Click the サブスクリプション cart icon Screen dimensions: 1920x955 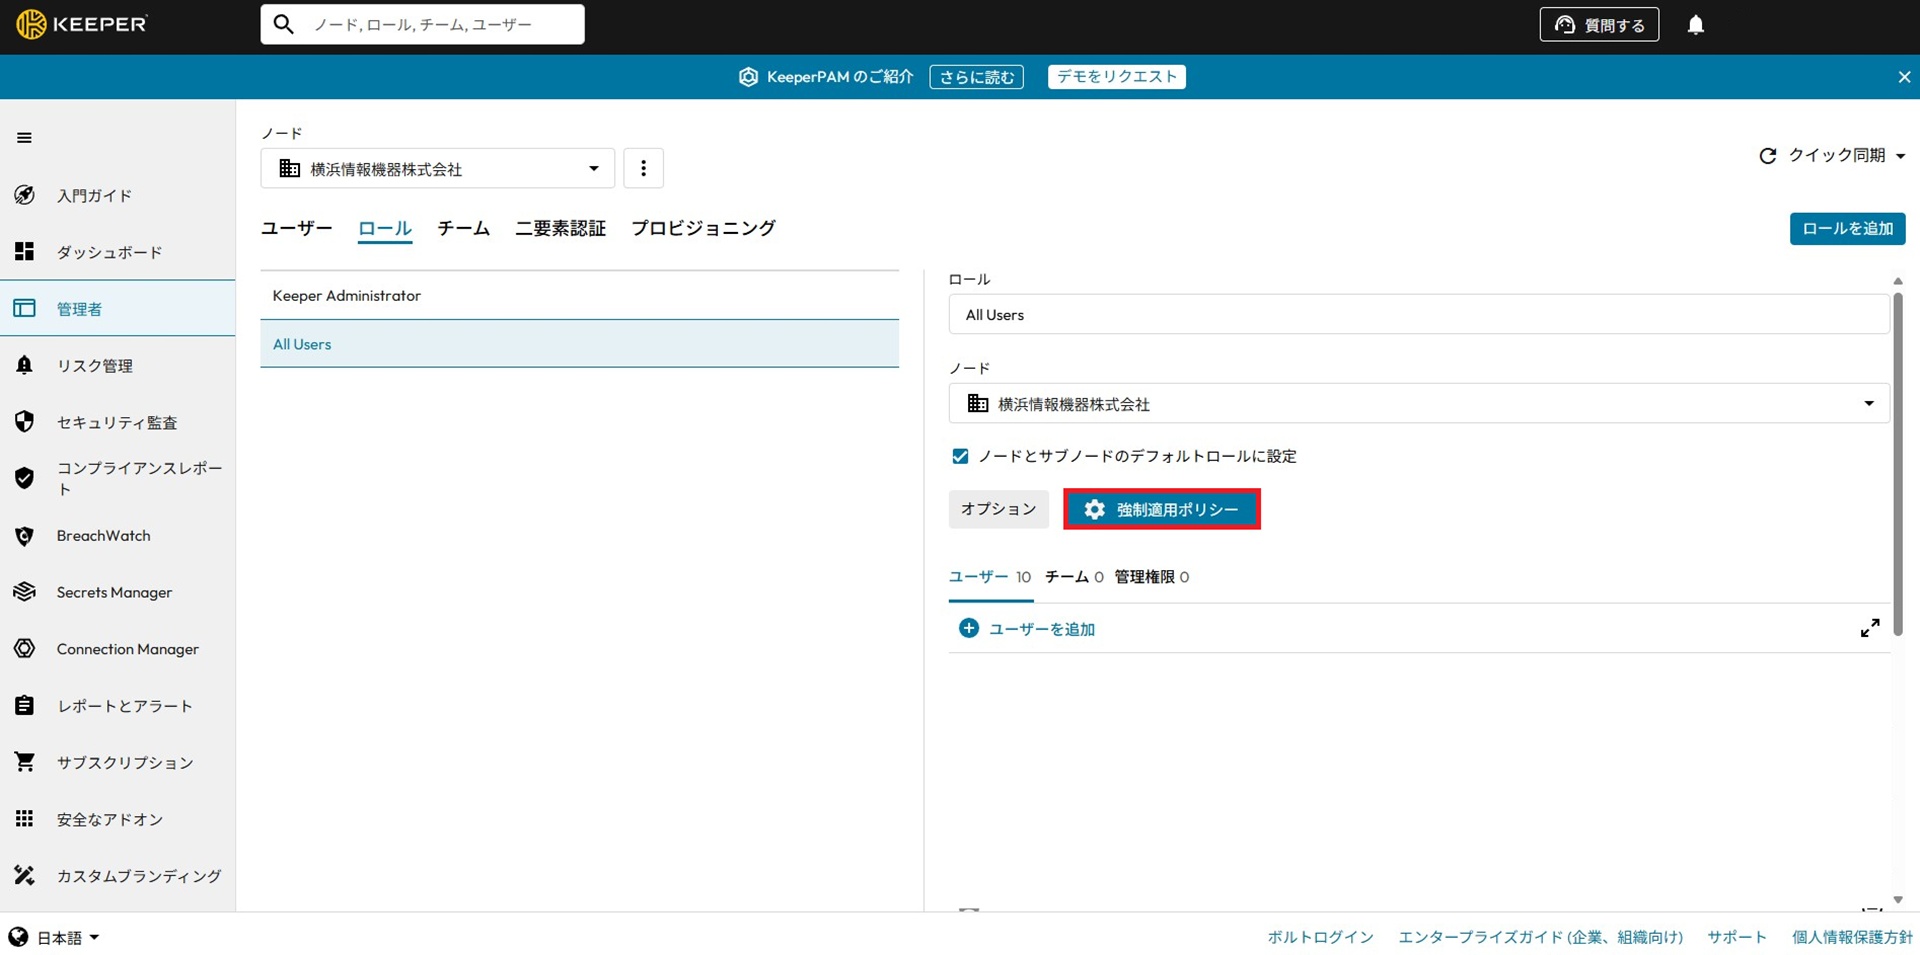[25, 762]
